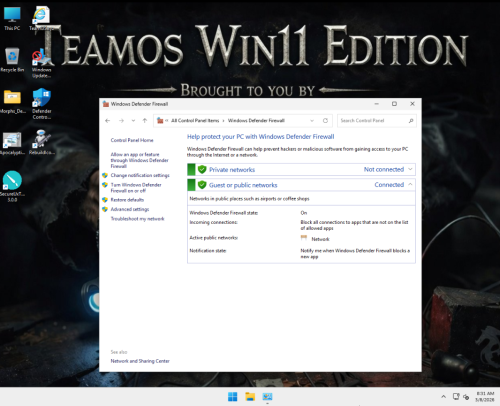Open Turn Windows Defender Firewall on or off

pos(136,188)
